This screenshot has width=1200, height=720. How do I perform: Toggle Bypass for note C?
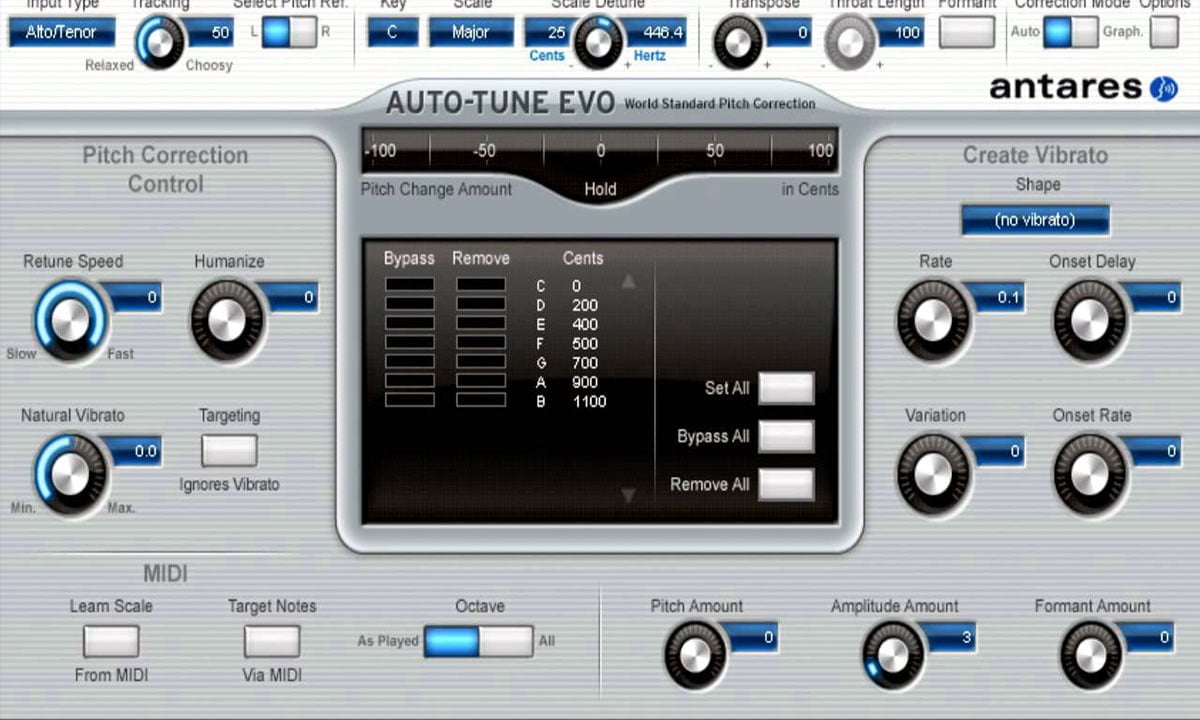(410, 285)
